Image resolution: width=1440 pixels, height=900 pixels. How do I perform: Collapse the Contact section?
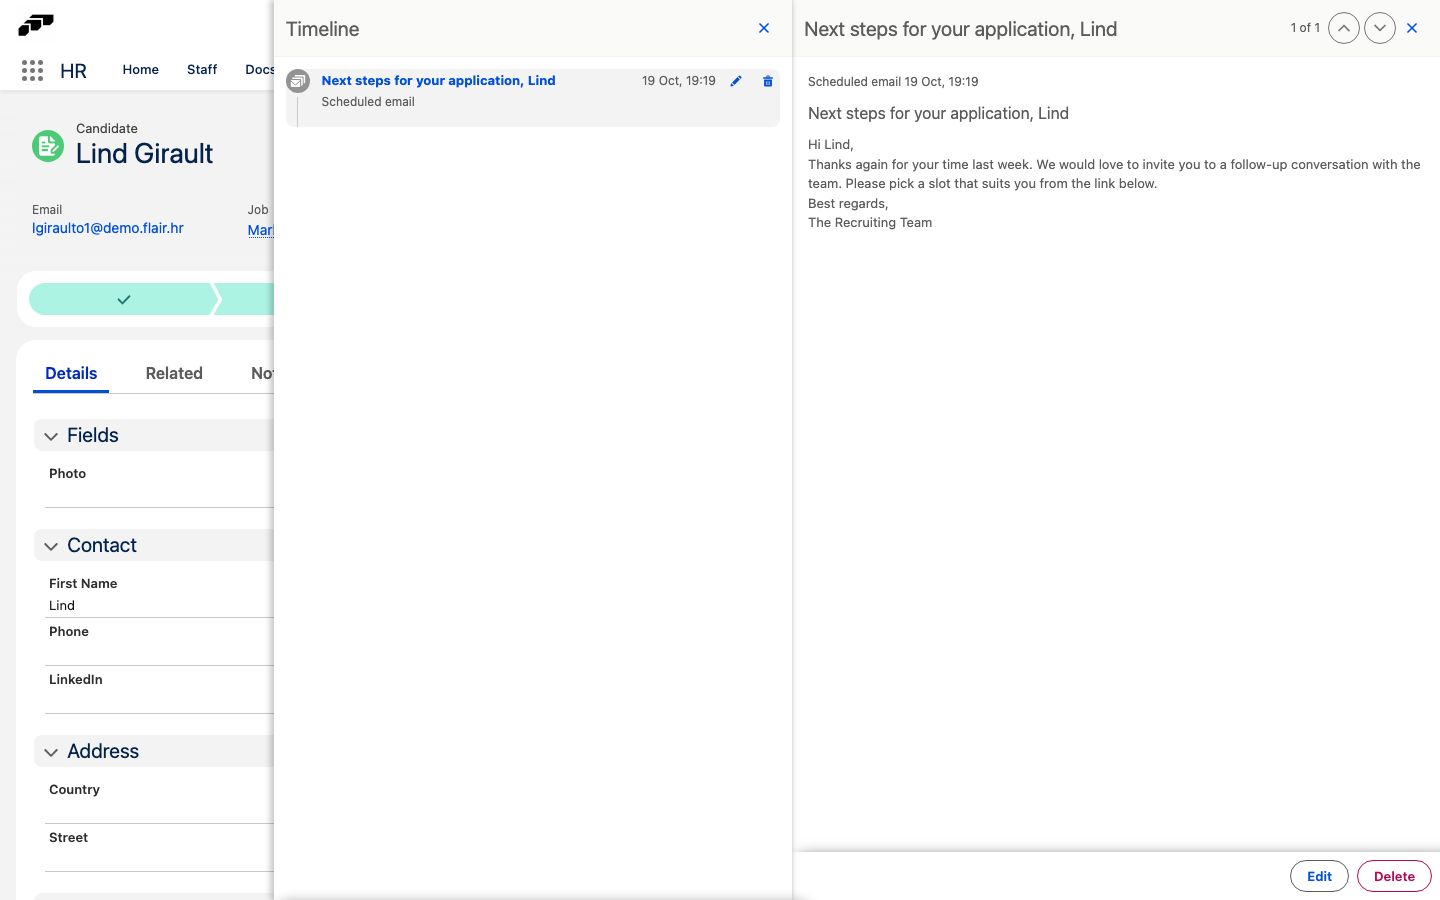tap(51, 546)
